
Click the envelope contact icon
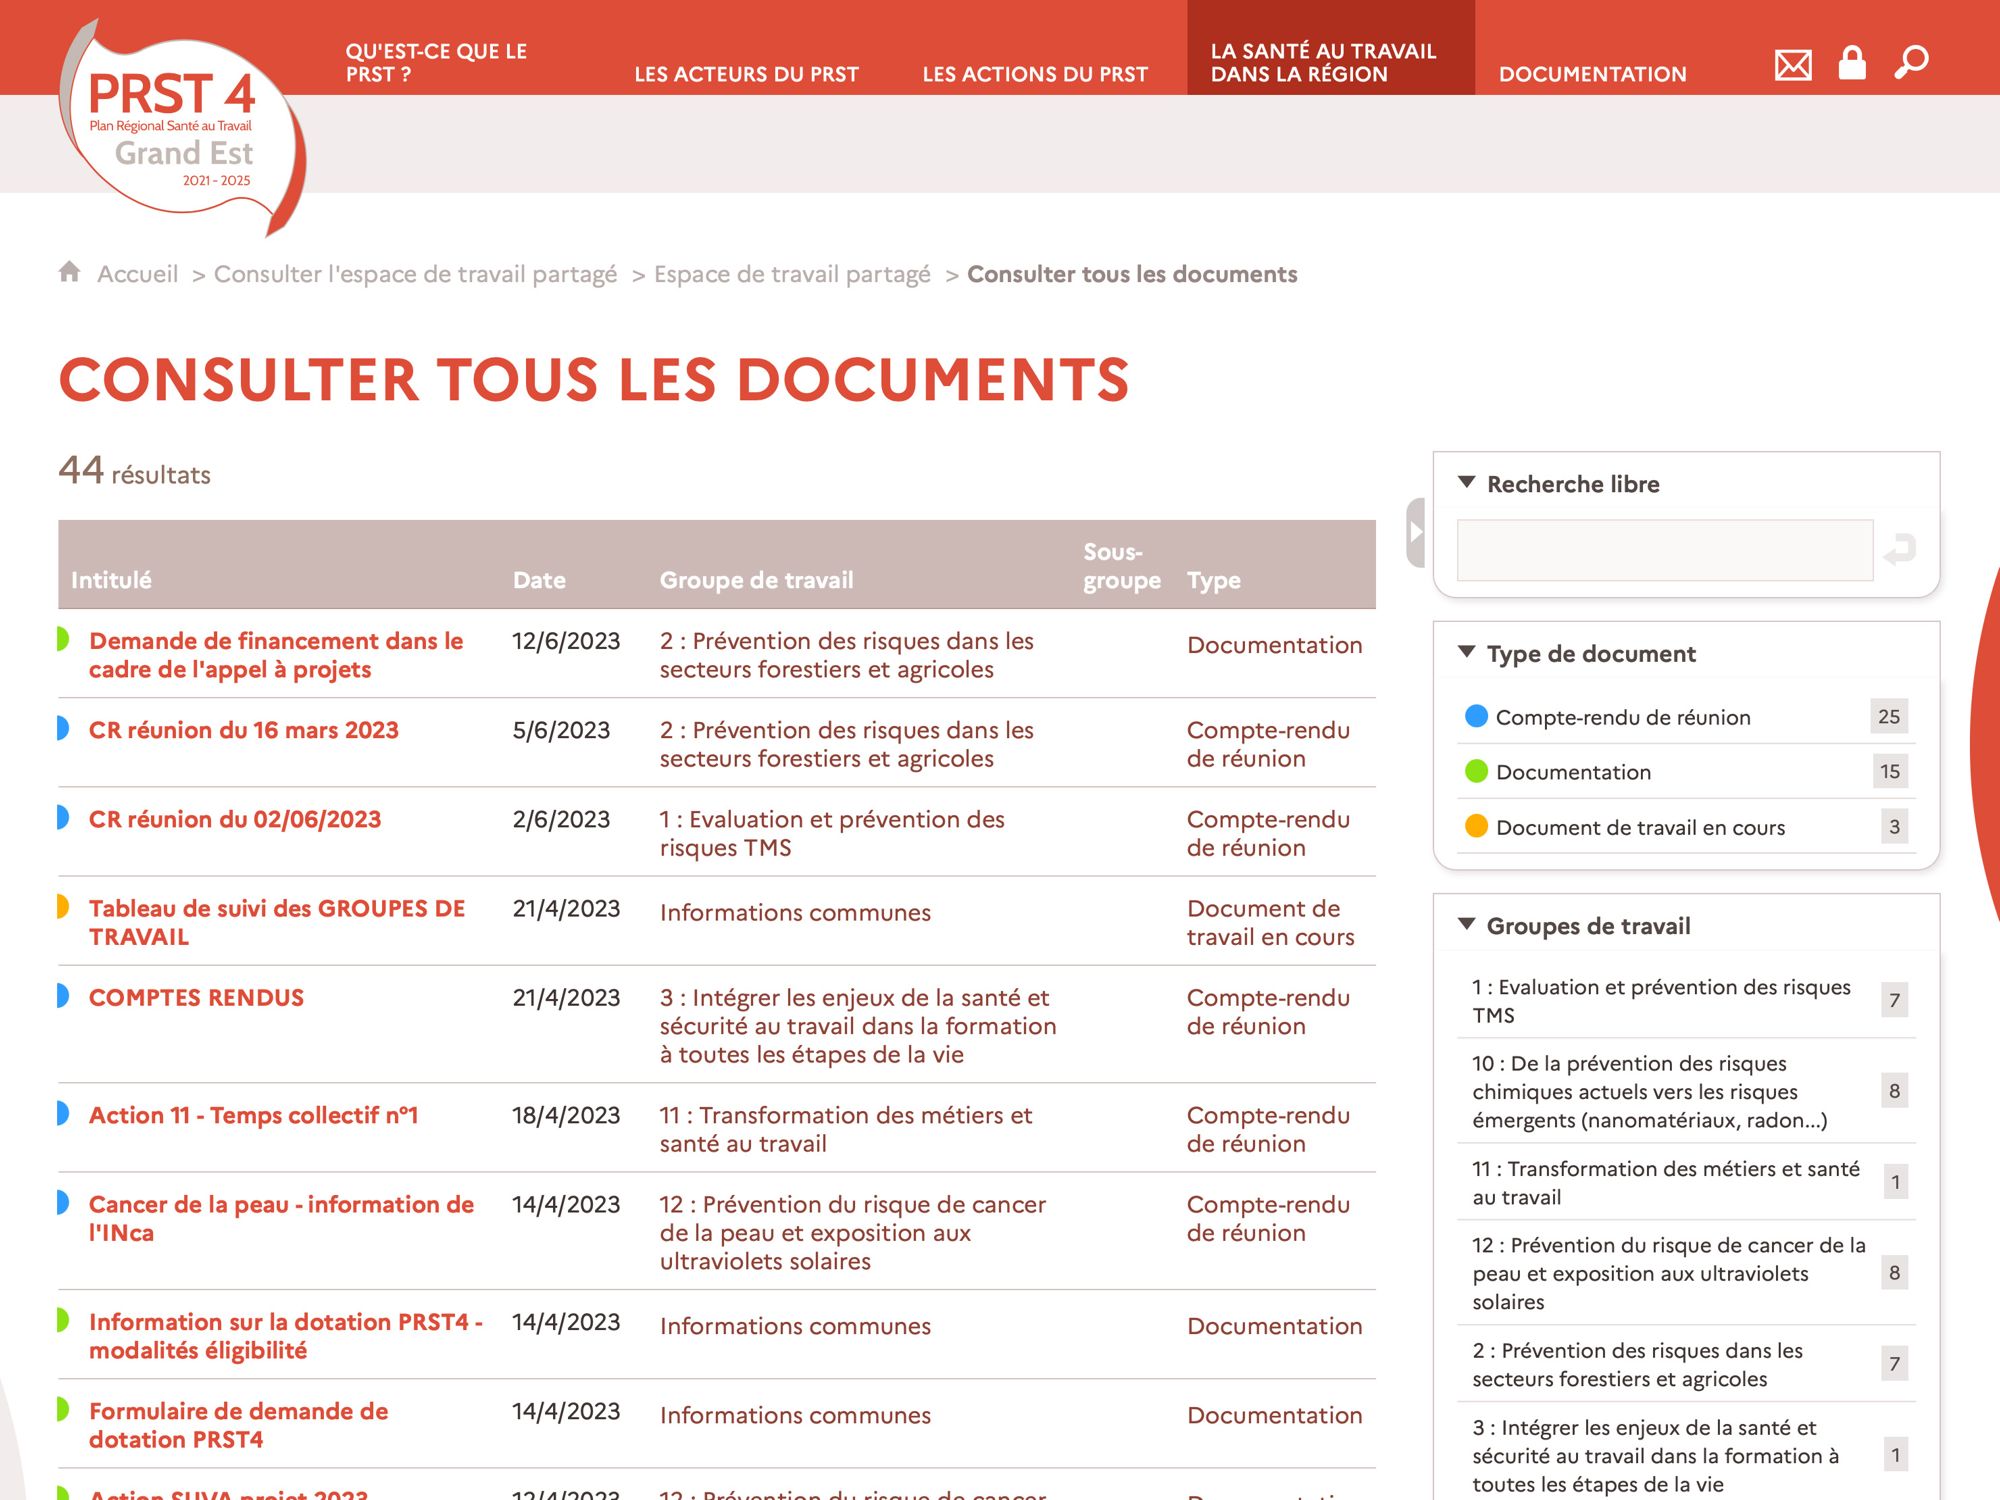pos(1792,65)
